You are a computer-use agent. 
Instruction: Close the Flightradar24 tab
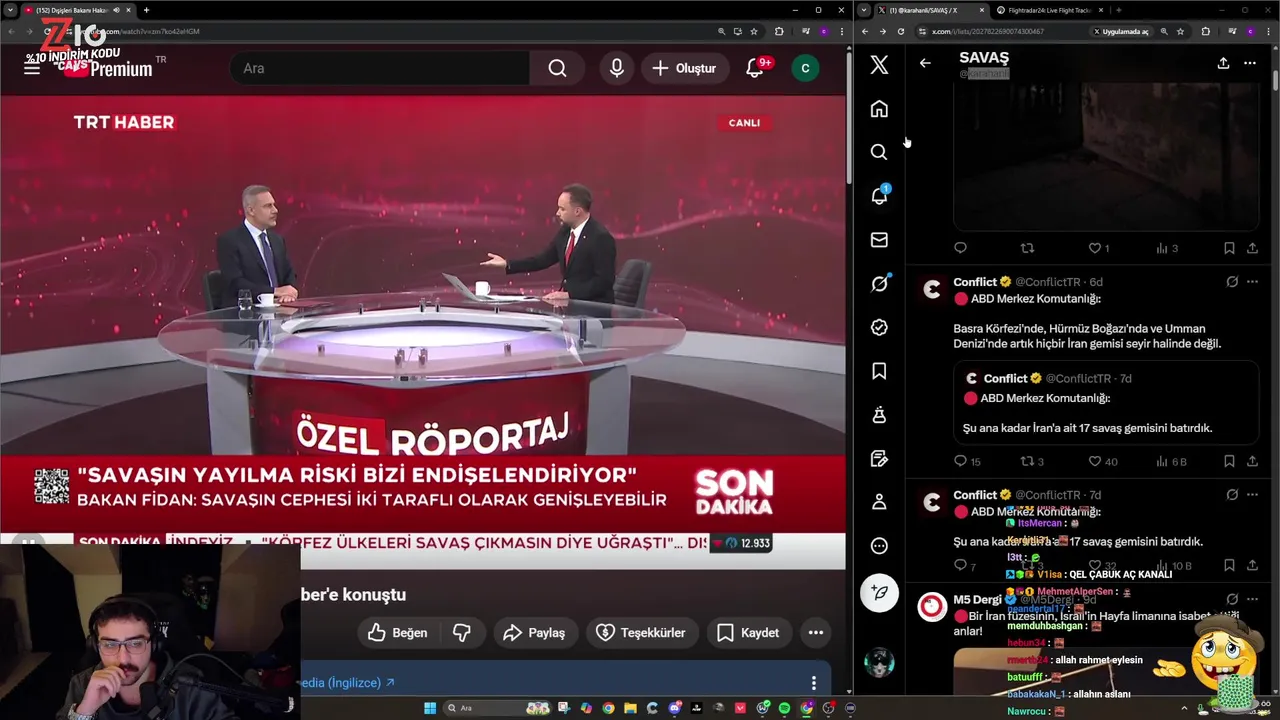(1101, 10)
